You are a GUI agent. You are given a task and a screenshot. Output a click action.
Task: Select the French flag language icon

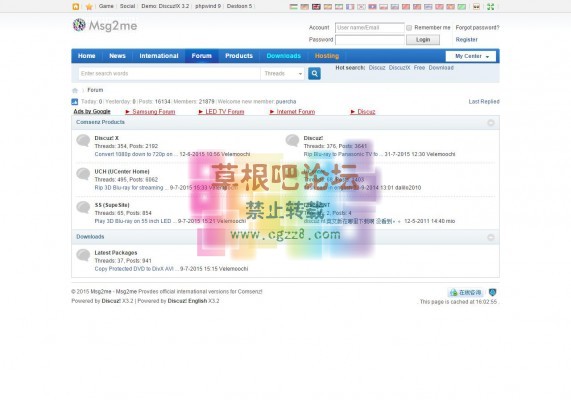(350, 7)
